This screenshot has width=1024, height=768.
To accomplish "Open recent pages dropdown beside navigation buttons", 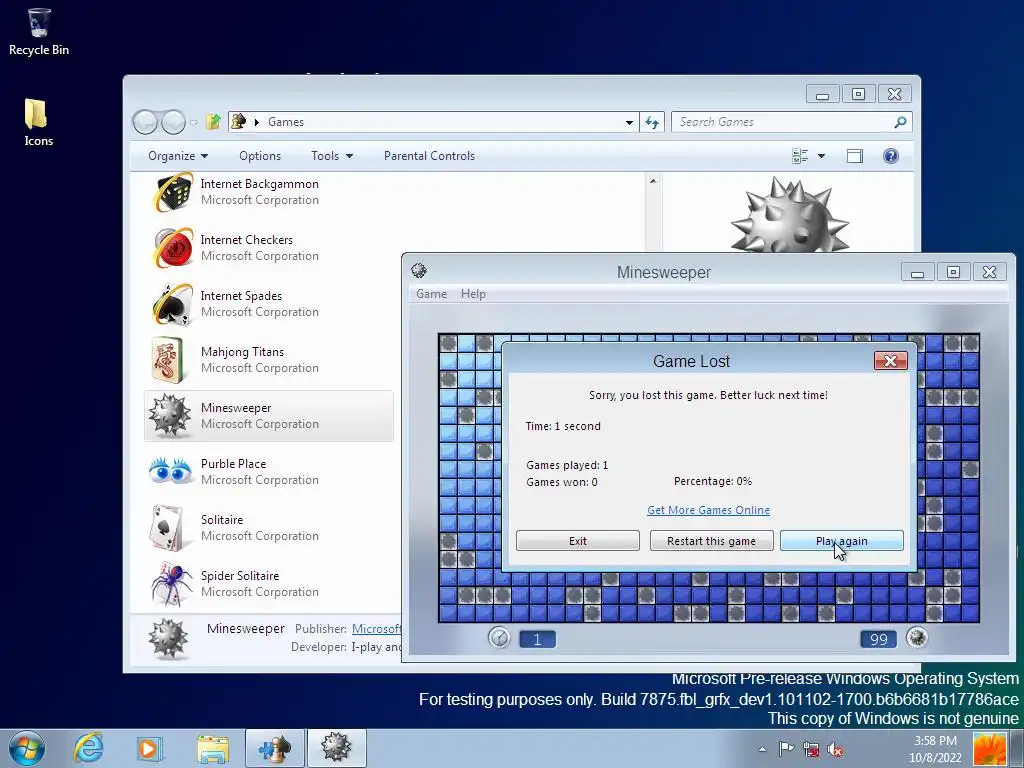I will pyautogui.click(x=193, y=123).
